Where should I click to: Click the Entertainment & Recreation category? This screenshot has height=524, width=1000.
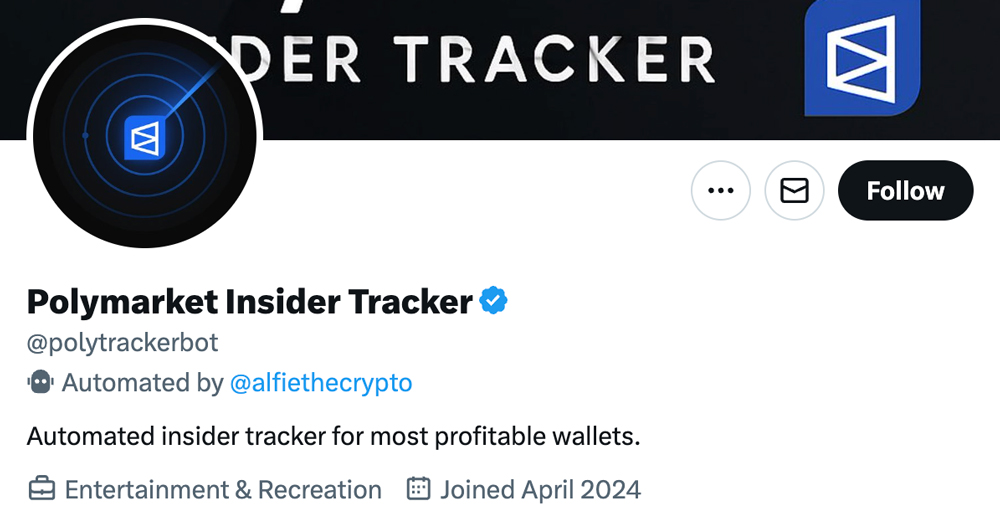(223, 490)
